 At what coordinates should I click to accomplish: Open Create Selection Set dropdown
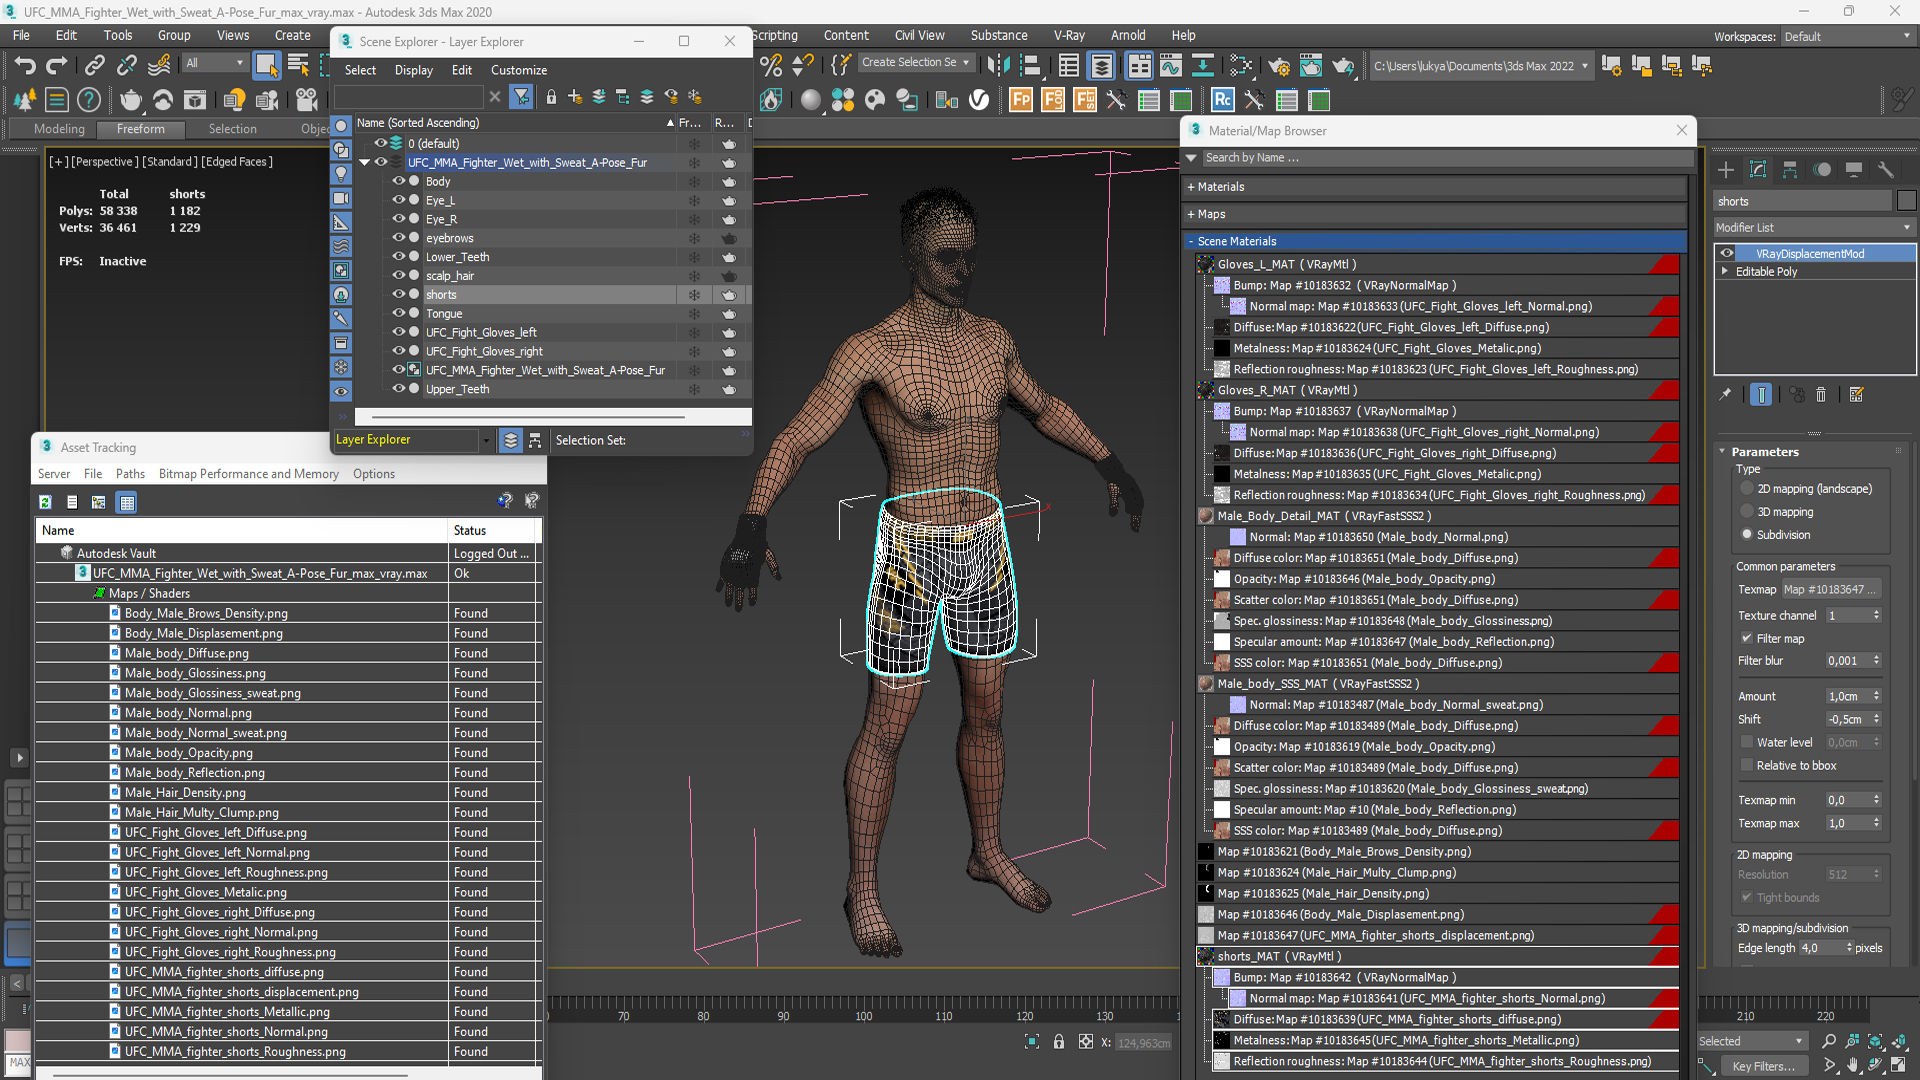click(916, 62)
